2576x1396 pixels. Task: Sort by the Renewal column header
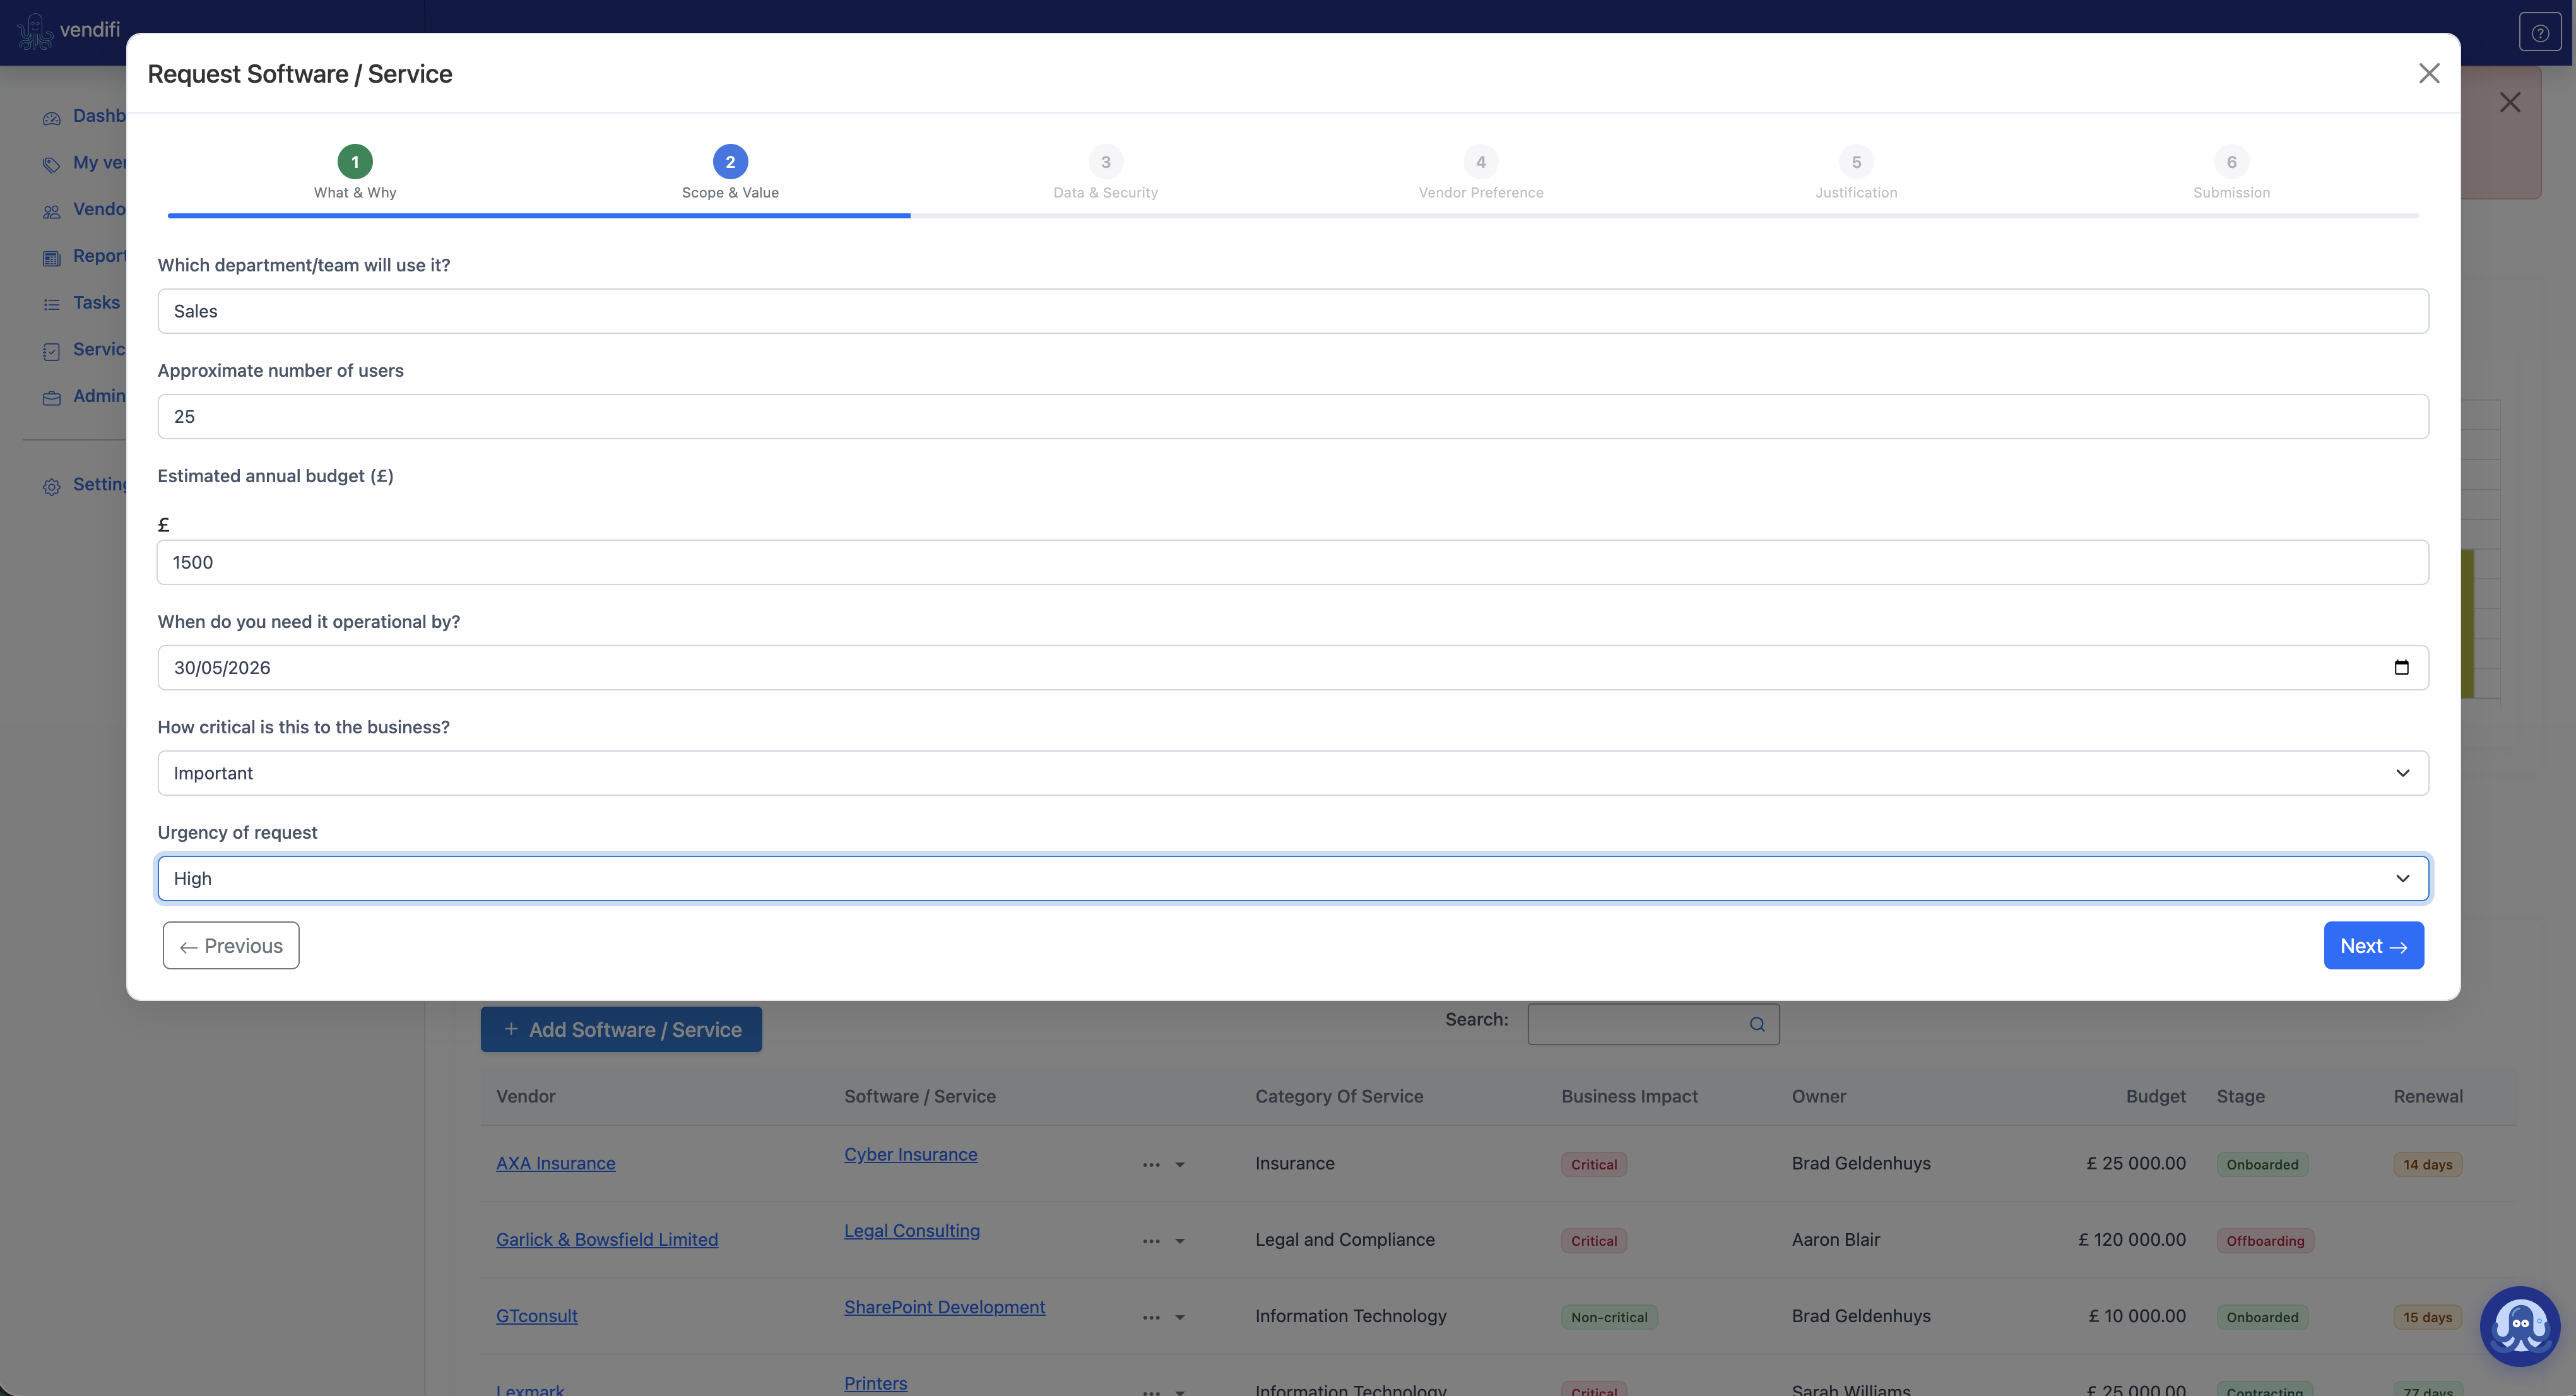[2428, 1096]
